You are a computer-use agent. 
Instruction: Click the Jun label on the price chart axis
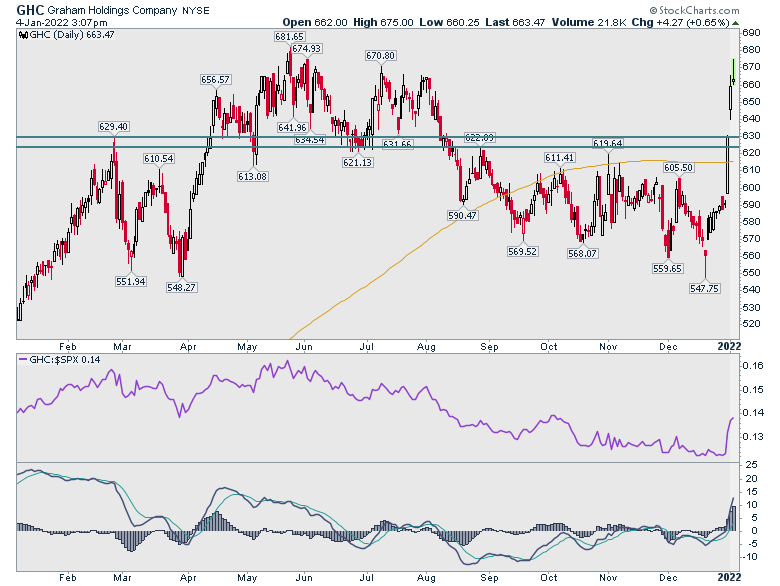tap(304, 347)
